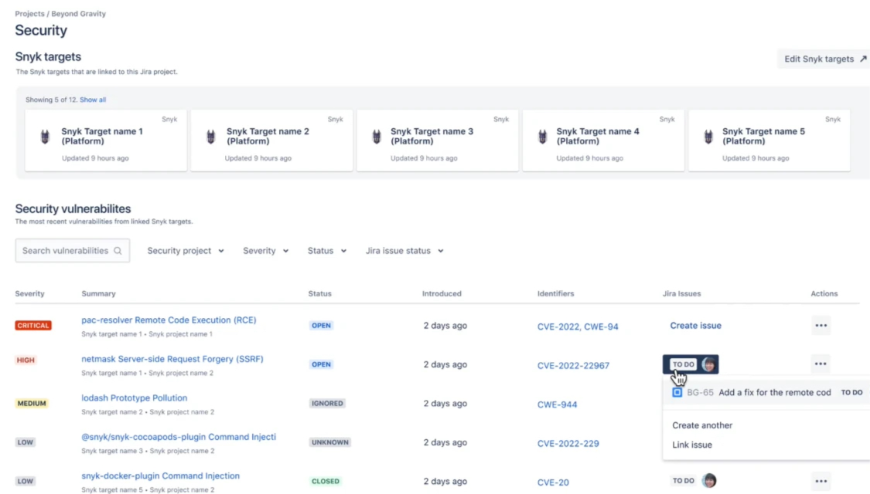
Task: Click the Snyk dog icon on Target name 5
Action: [x=708, y=137]
